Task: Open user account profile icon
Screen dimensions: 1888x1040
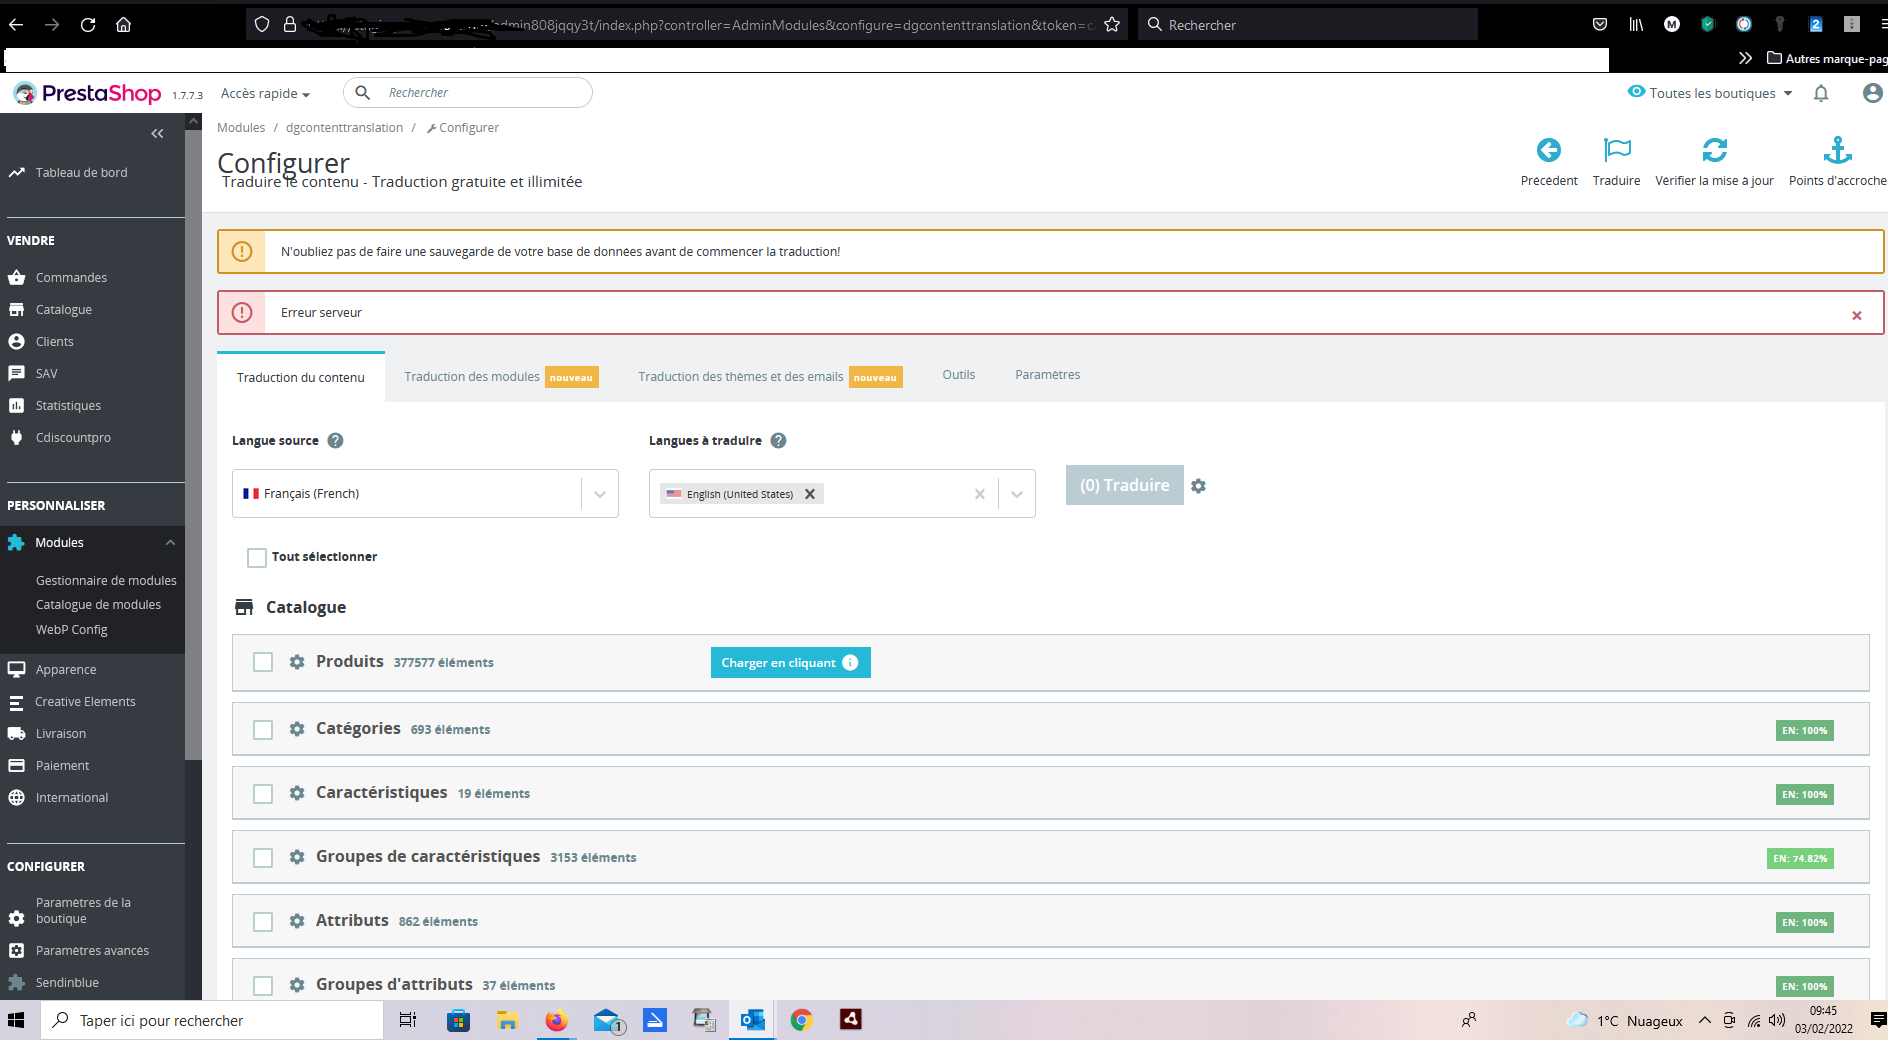Action: 1872,93
